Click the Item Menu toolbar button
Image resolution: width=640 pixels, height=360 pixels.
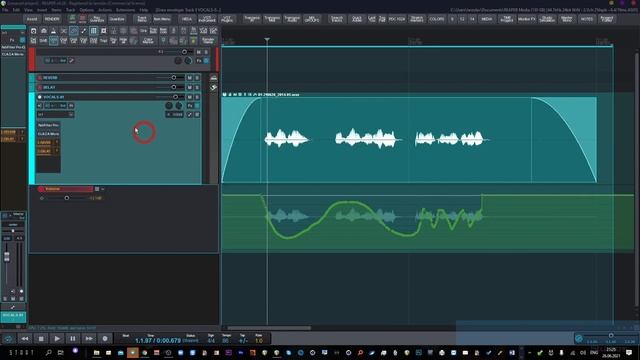(162, 19)
